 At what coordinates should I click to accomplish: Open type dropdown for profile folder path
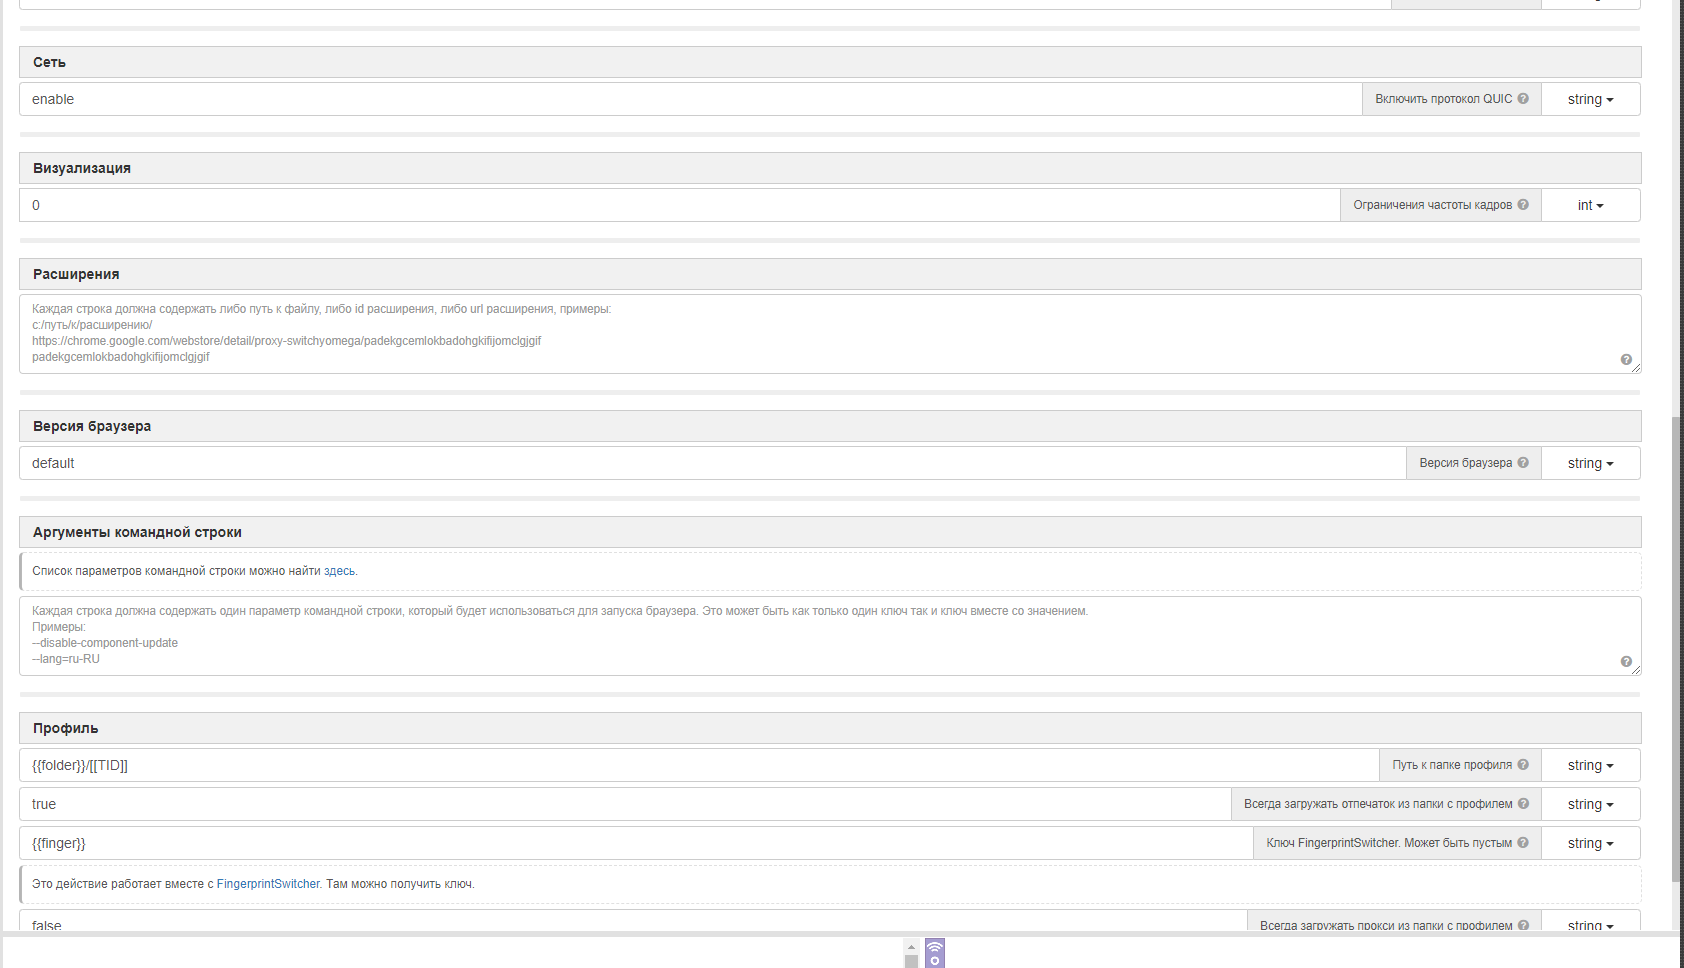1590,765
